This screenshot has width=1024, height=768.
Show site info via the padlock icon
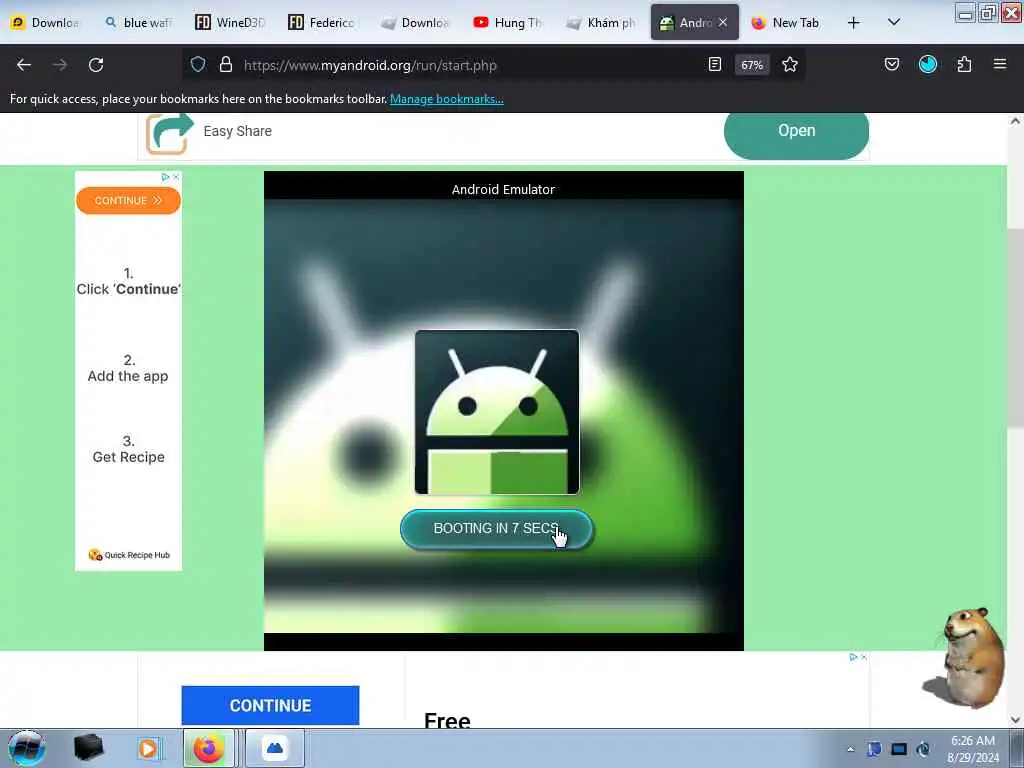click(226, 65)
